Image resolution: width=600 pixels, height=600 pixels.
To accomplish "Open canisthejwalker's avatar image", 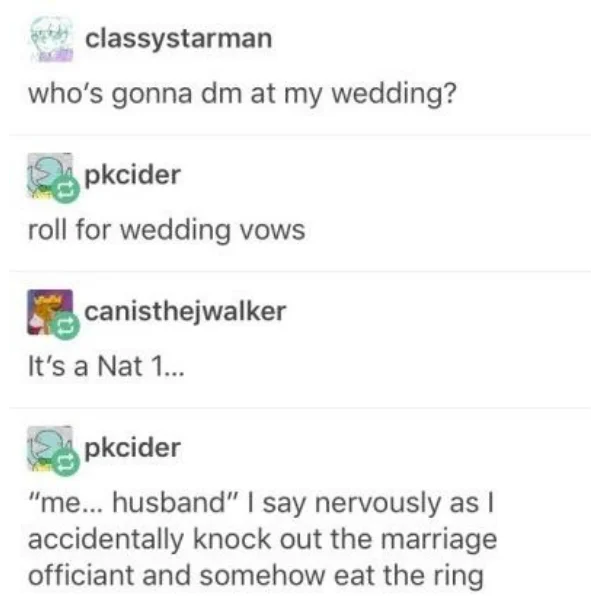I will click(x=50, y=312).
